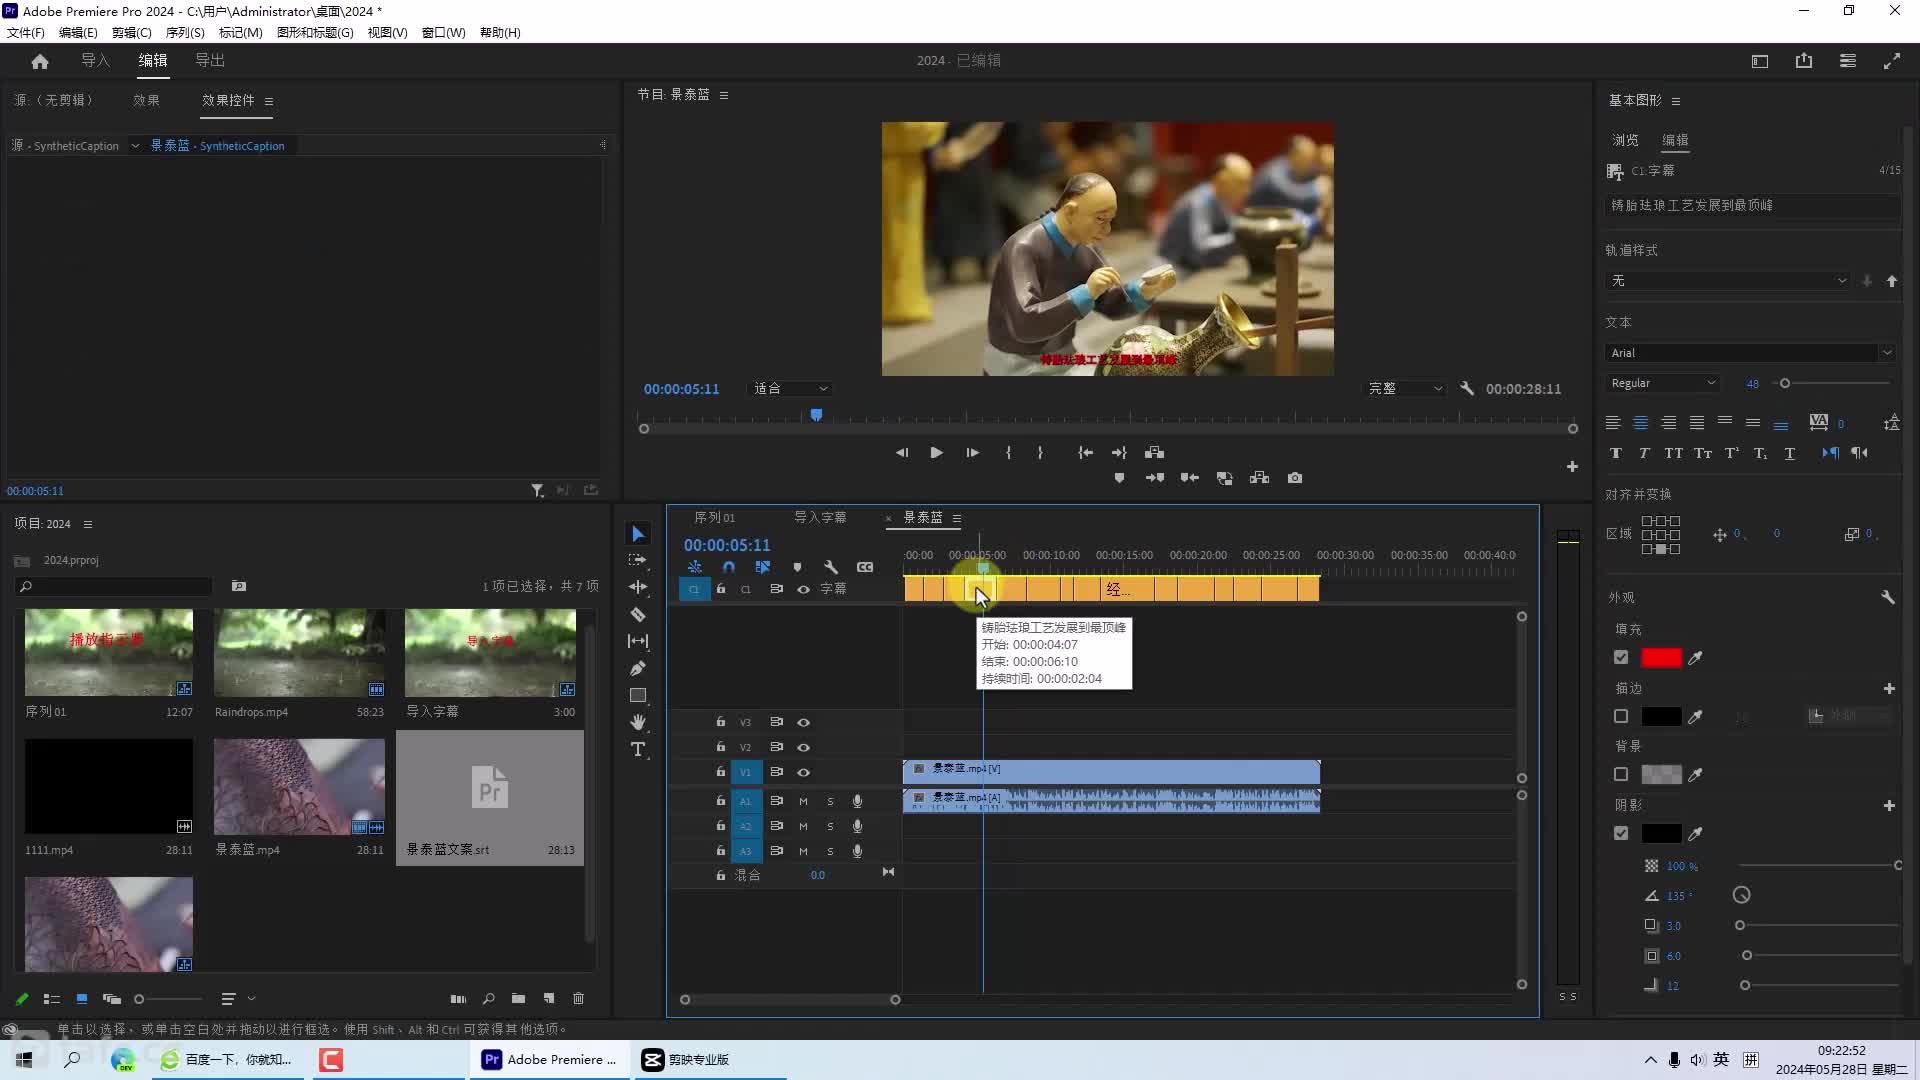Select the Ripple Edit tool

(x=638, y=587)
